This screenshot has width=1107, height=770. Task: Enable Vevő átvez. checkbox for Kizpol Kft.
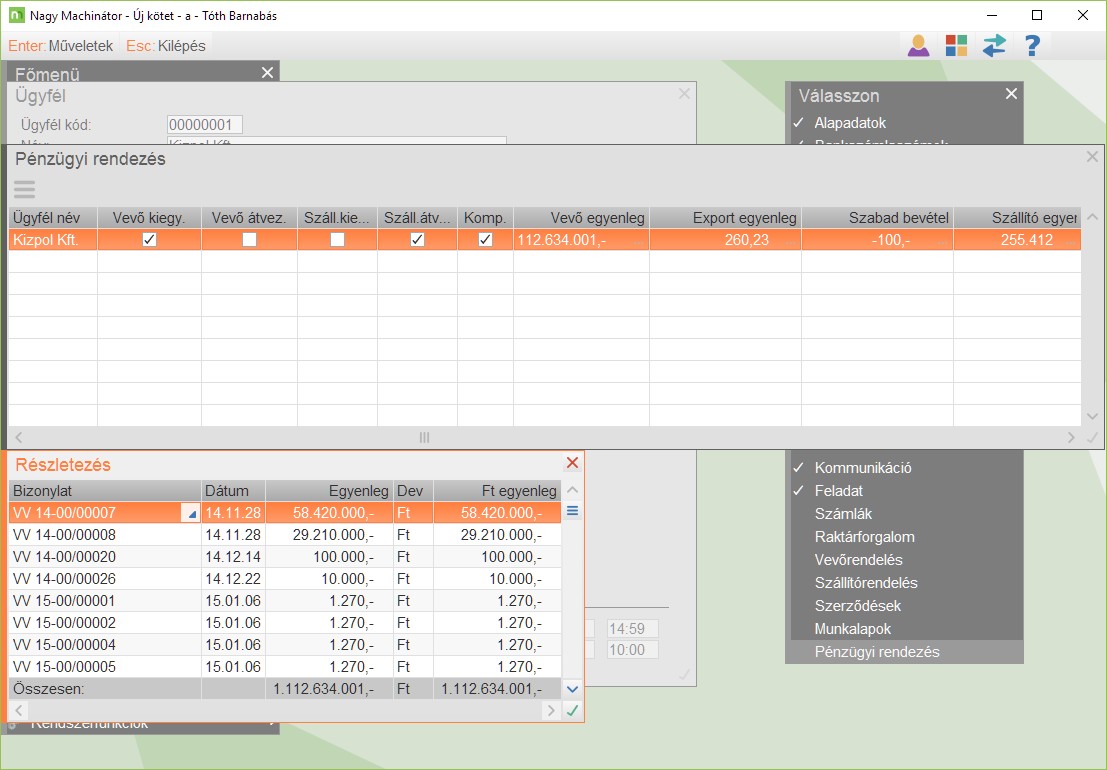(249, 240)
